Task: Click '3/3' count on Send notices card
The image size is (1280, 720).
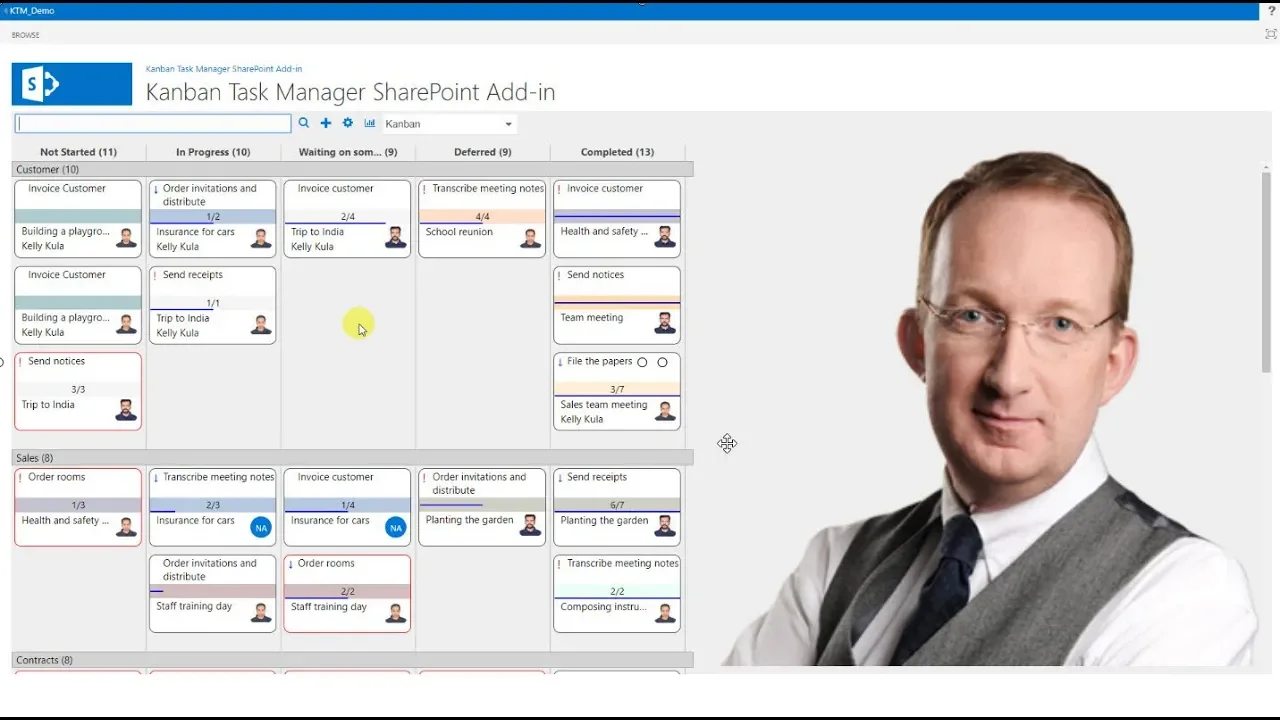Action: click(78, 390)
